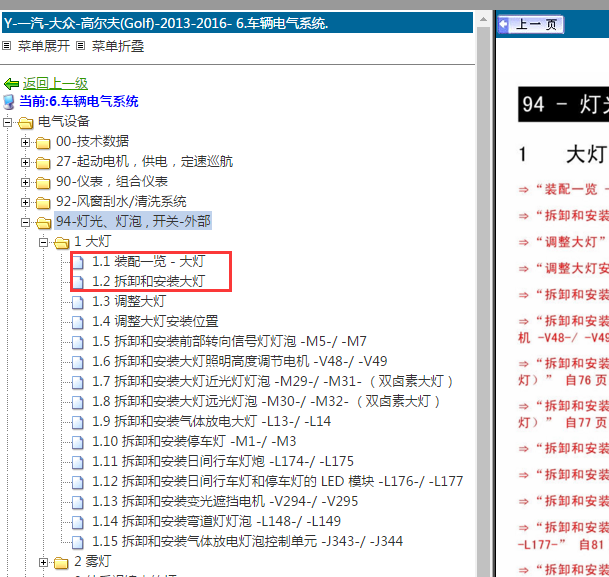
Task: Click the open folder icon for 94-灯光
Action: (44, 222)
